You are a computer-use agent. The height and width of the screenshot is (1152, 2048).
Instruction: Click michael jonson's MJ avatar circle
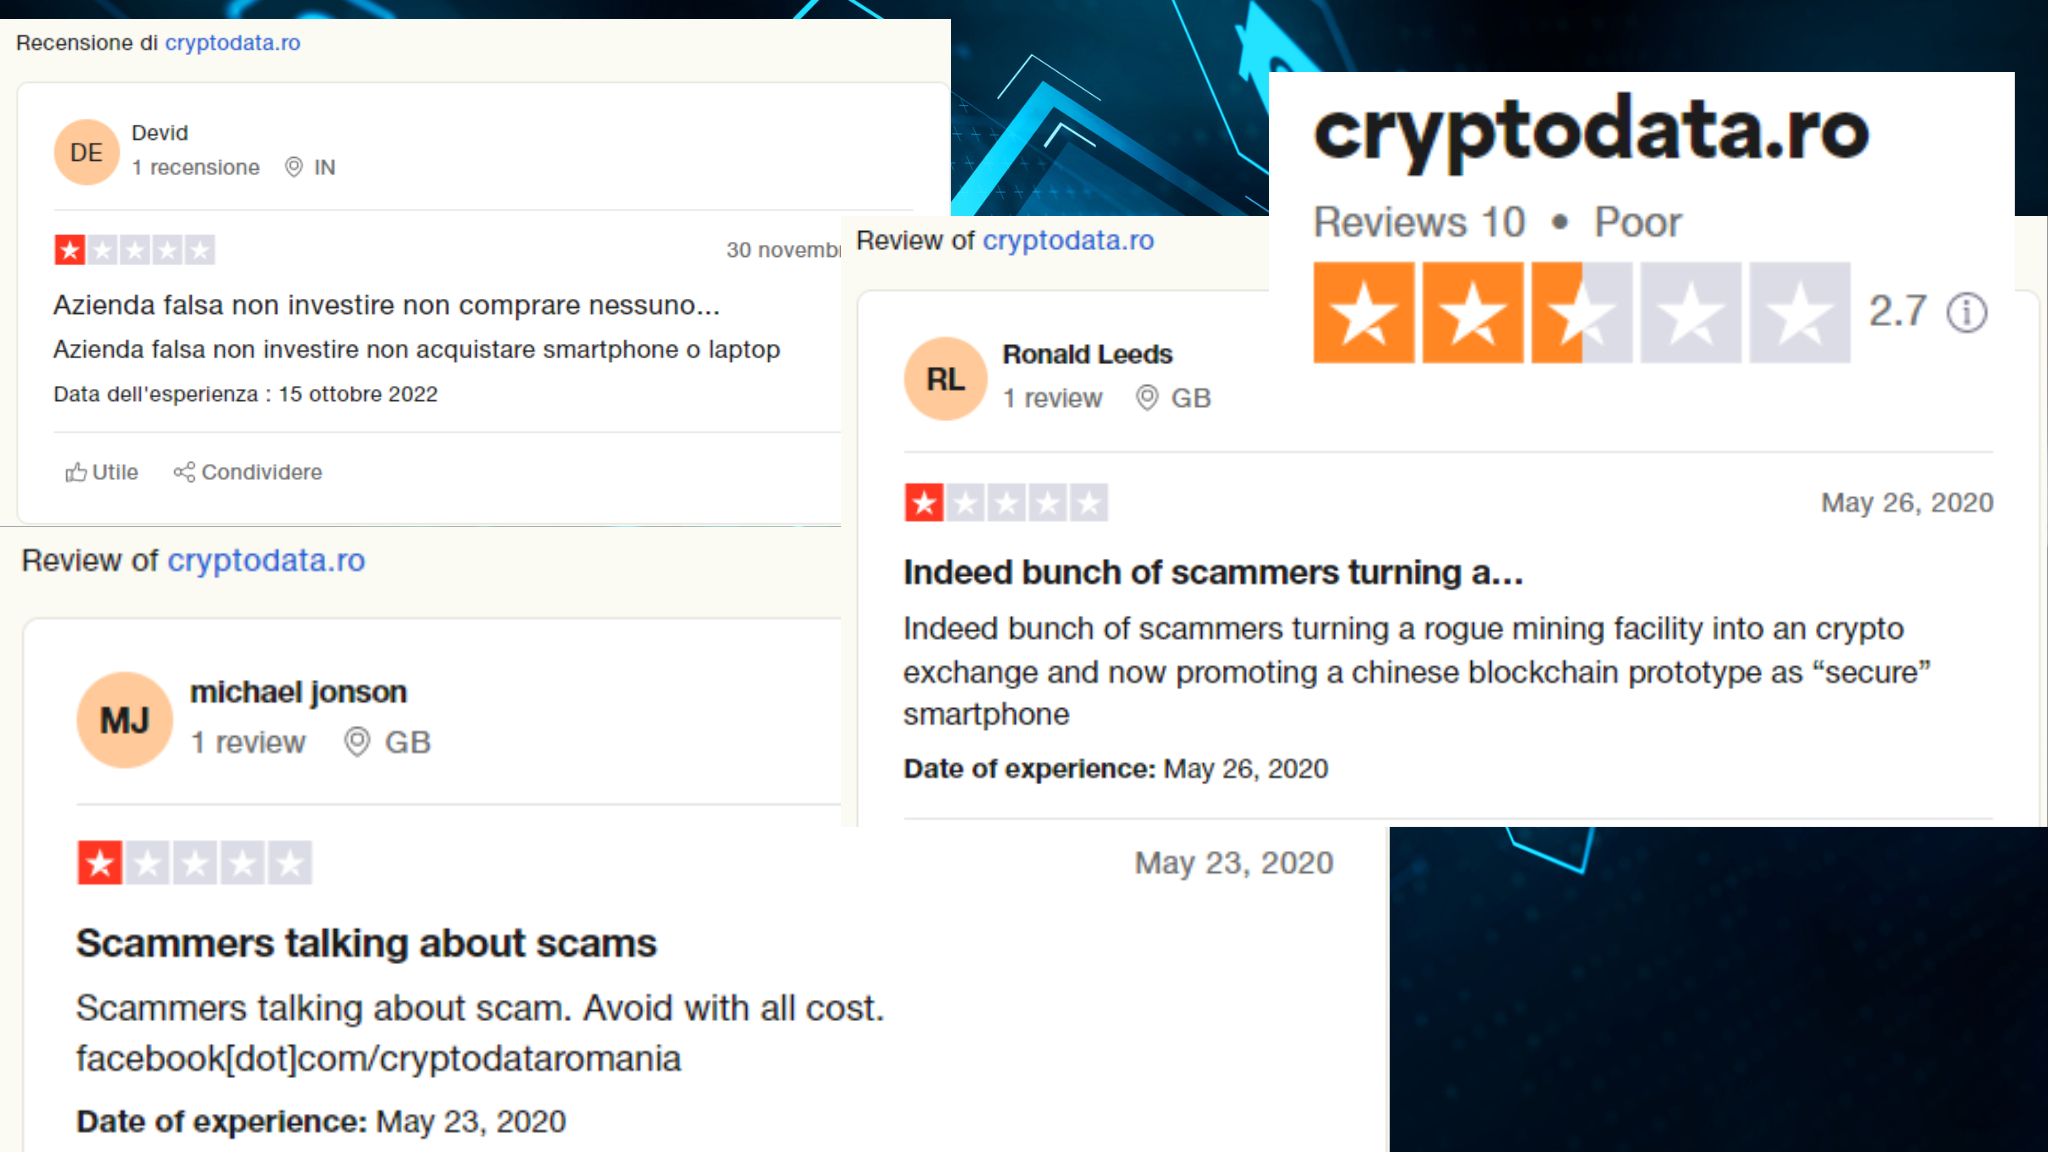point(124,719)
